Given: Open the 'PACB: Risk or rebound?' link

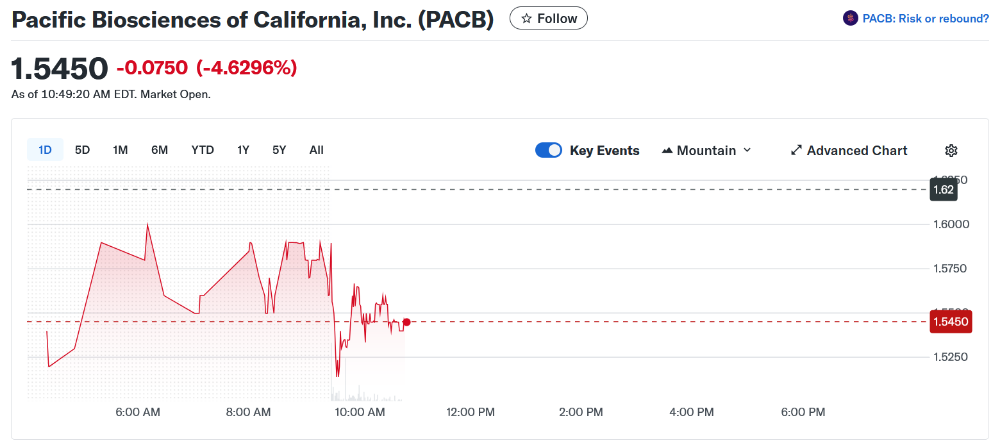Looking at the screenshot, I should pos(925,18).
